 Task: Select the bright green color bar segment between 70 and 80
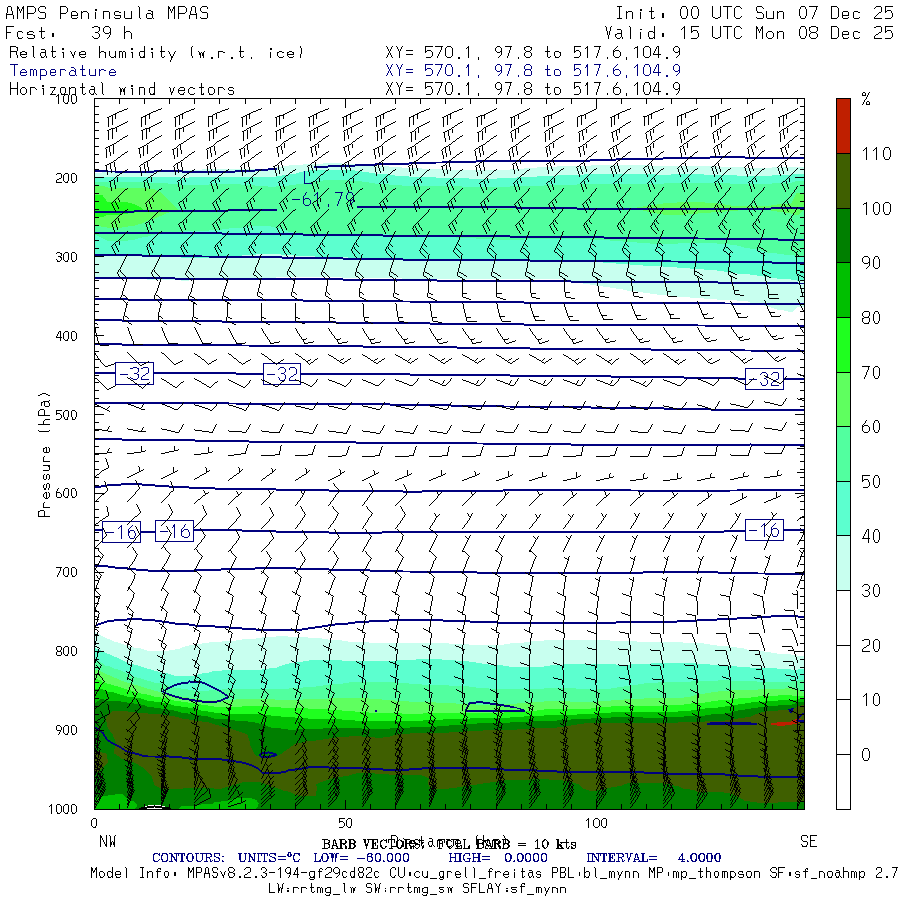843,344
